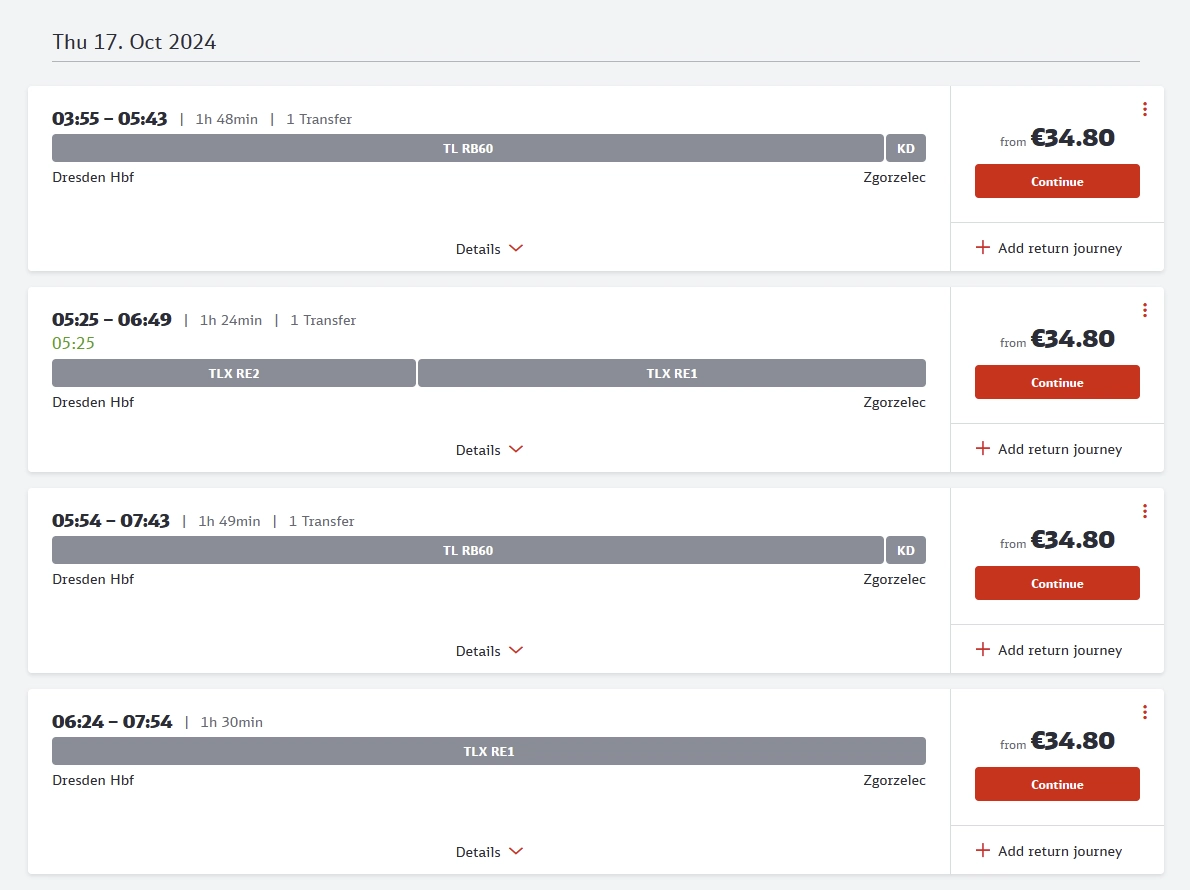The height and width of the screenshot is (890, 1190).
Task: Click the TLX RE1 bar of the direct 06:24 train
Action: coord(488,751)
